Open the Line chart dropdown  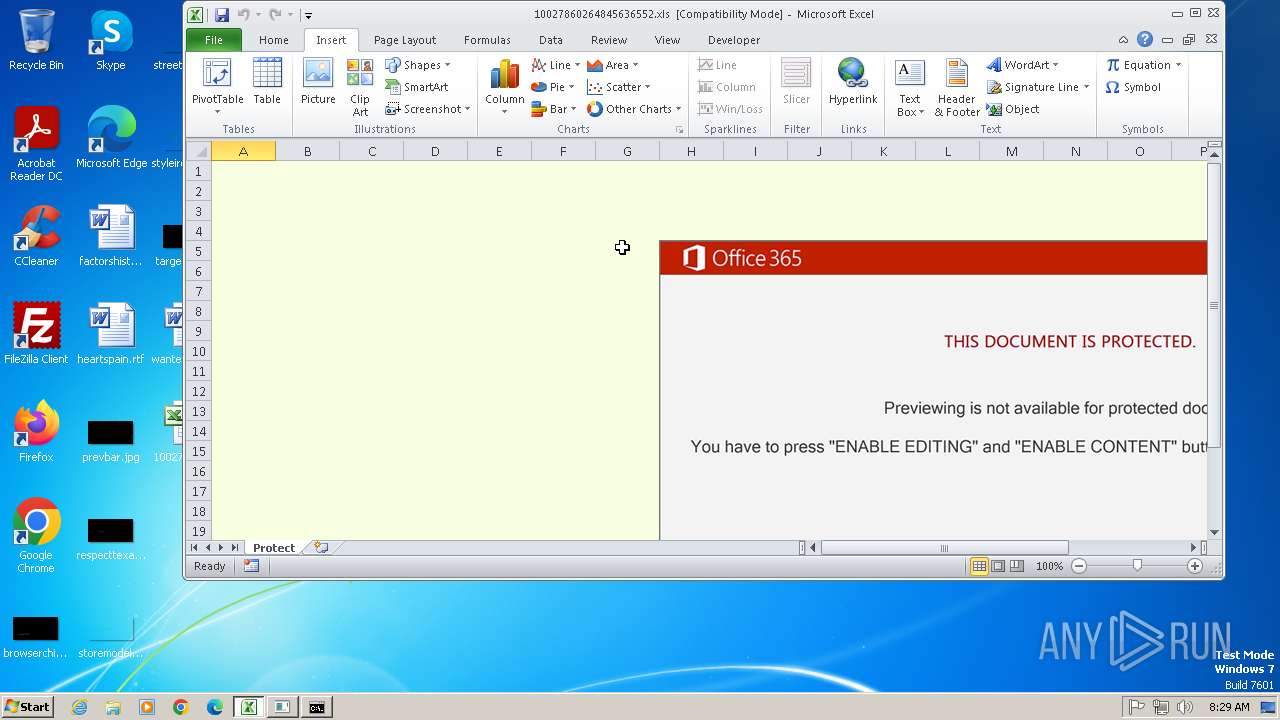(x=555, y=65)
